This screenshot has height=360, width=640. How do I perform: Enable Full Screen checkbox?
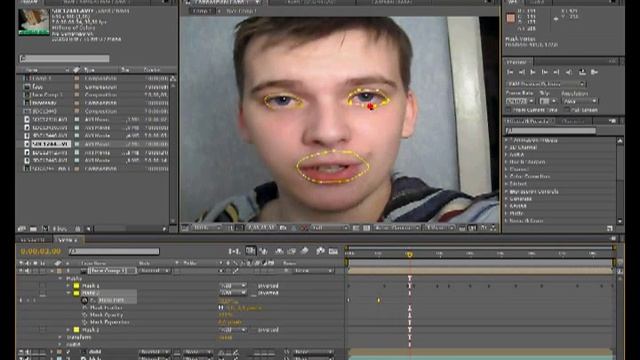click(x=567, y=110)
